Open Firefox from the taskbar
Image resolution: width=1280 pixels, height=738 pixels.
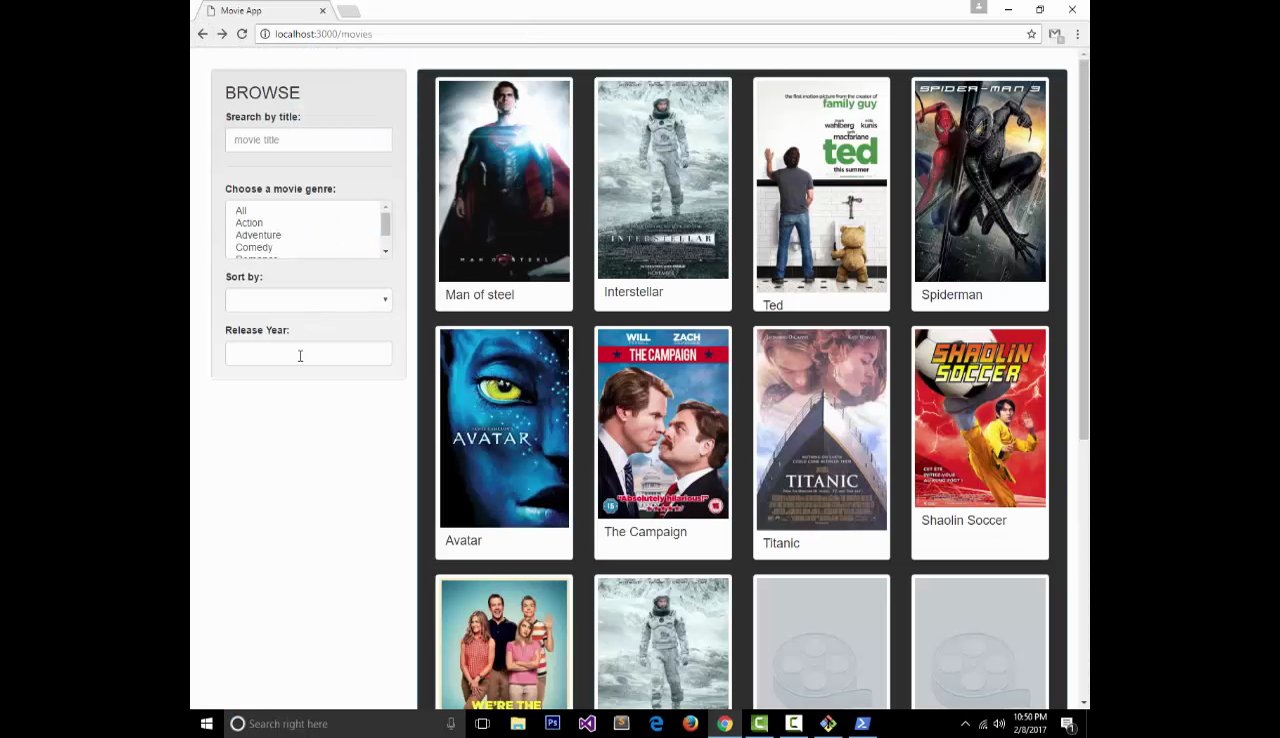pos(690,724)
